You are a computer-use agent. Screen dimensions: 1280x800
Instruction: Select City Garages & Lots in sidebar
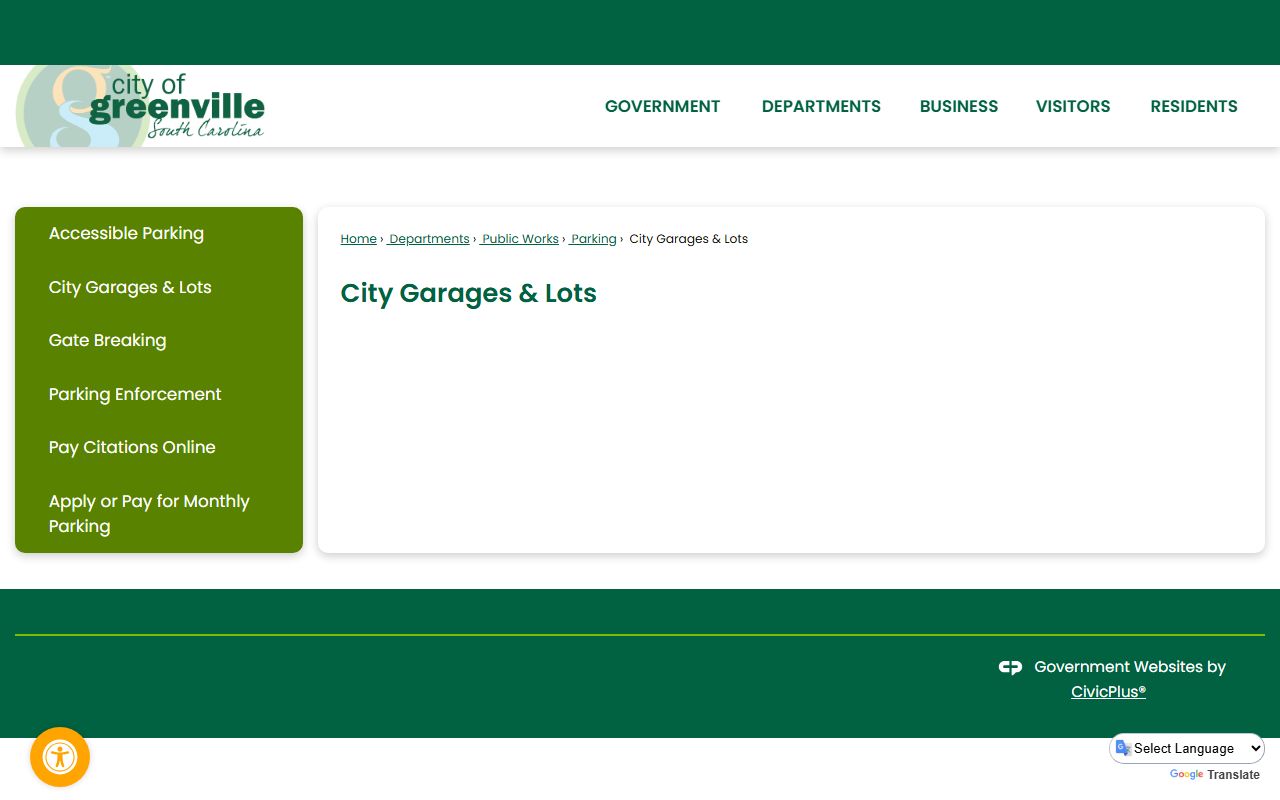coord(159,287)
